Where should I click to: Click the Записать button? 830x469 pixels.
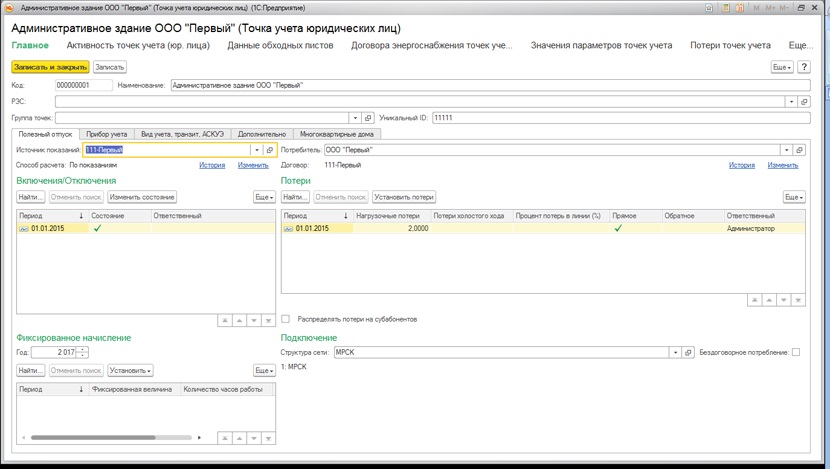110,67
